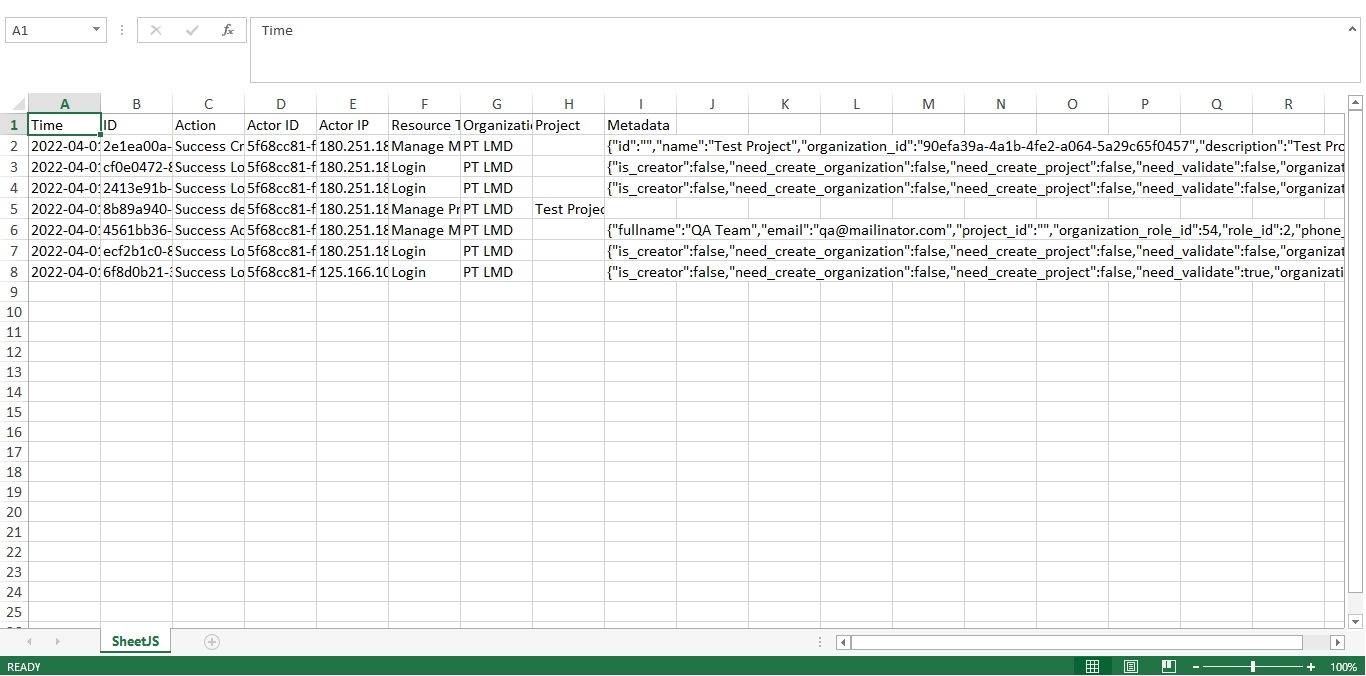This screenshot has height=676, width=1366.
Task: Click into the formula bar input field
Action: 800,48
